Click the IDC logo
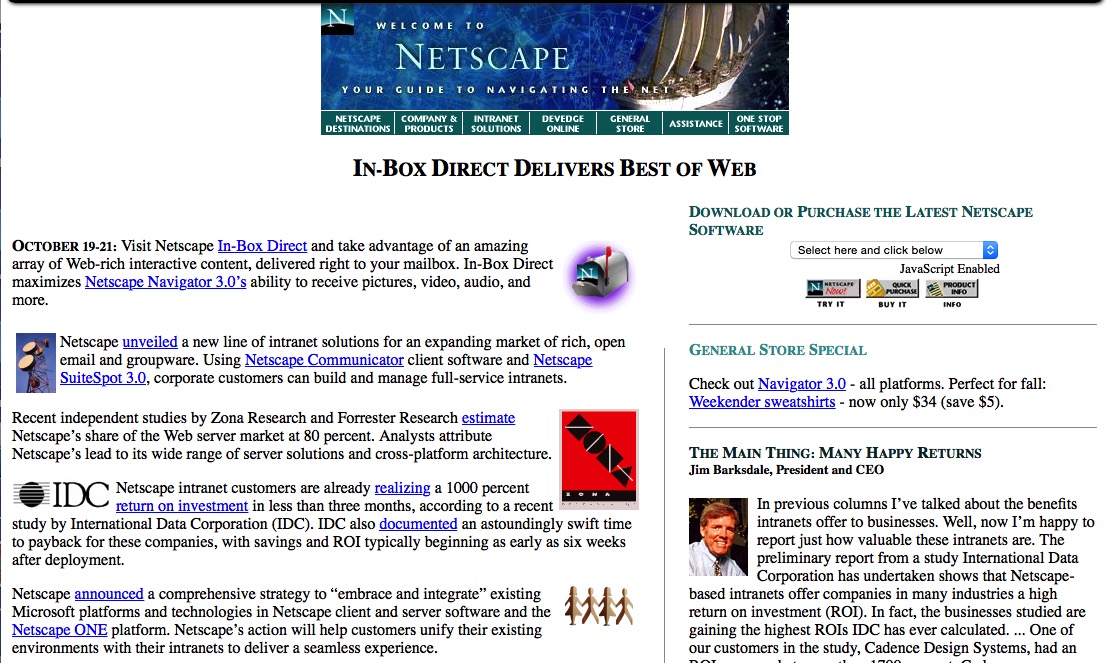Screen dimensions: 1107x663 61,494
